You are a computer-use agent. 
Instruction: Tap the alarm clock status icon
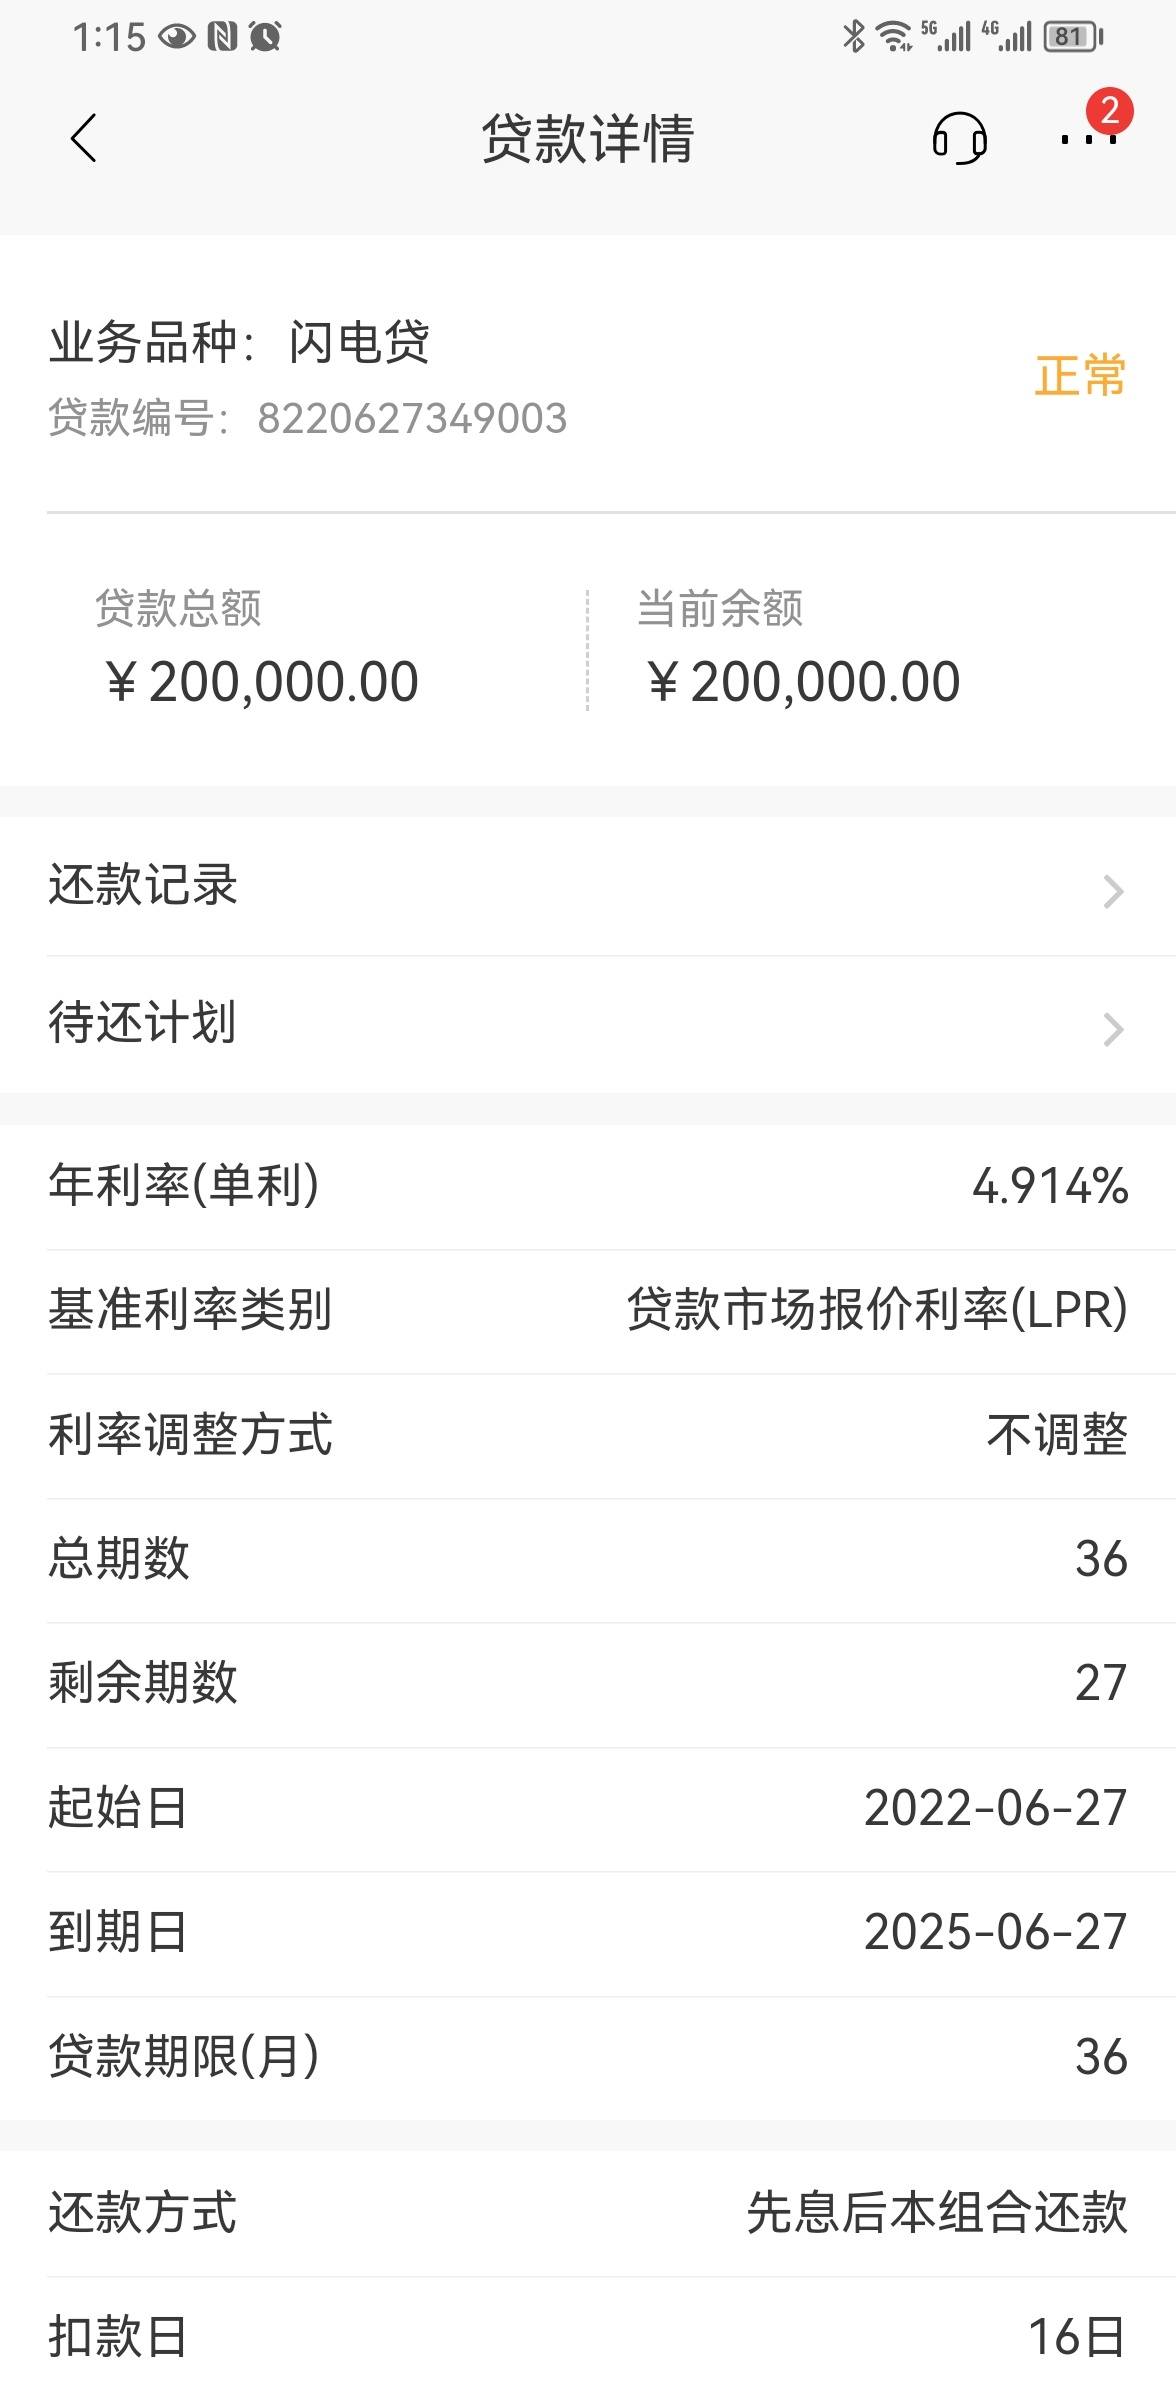pos(265,37)
